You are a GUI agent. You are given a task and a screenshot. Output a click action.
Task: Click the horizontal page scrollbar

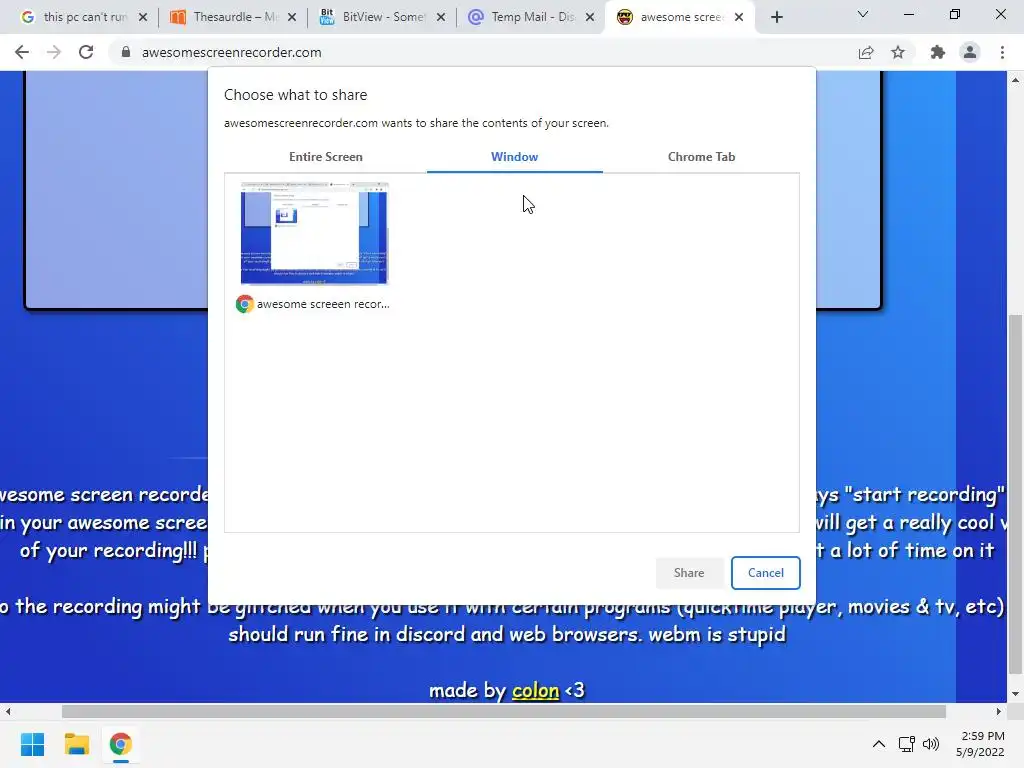pyautogui.click(x=504, y=711)
